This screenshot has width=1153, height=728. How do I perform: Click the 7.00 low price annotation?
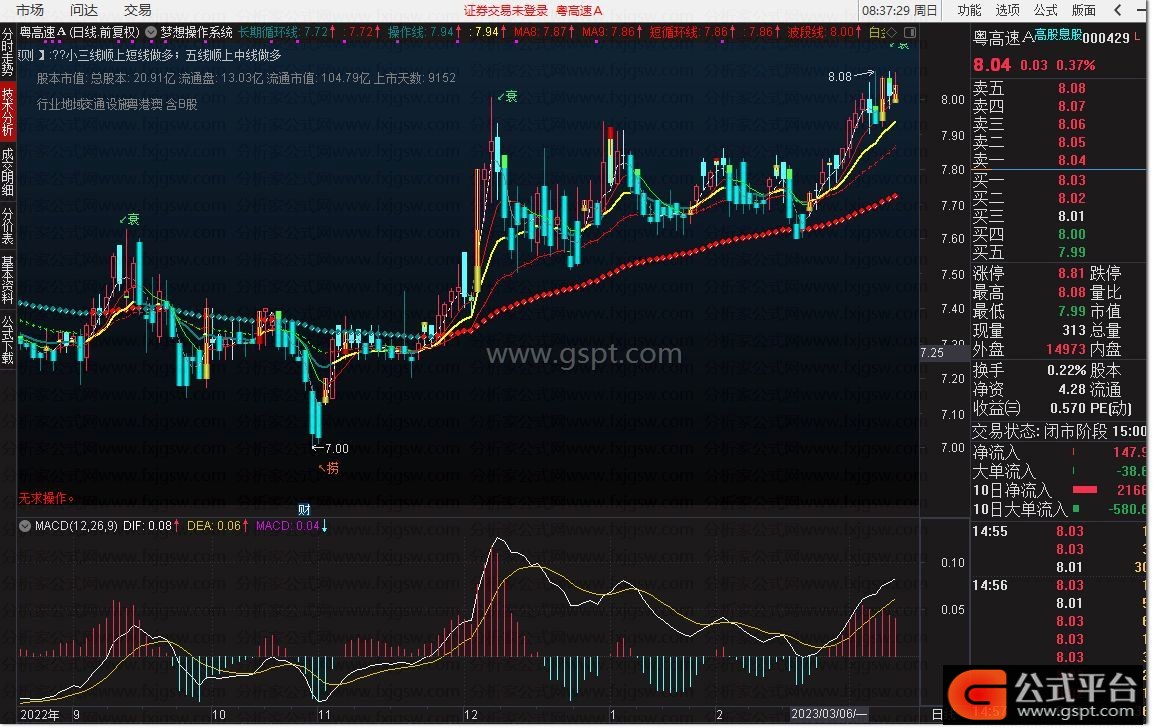pyautogui.click(x=337, y=449)
